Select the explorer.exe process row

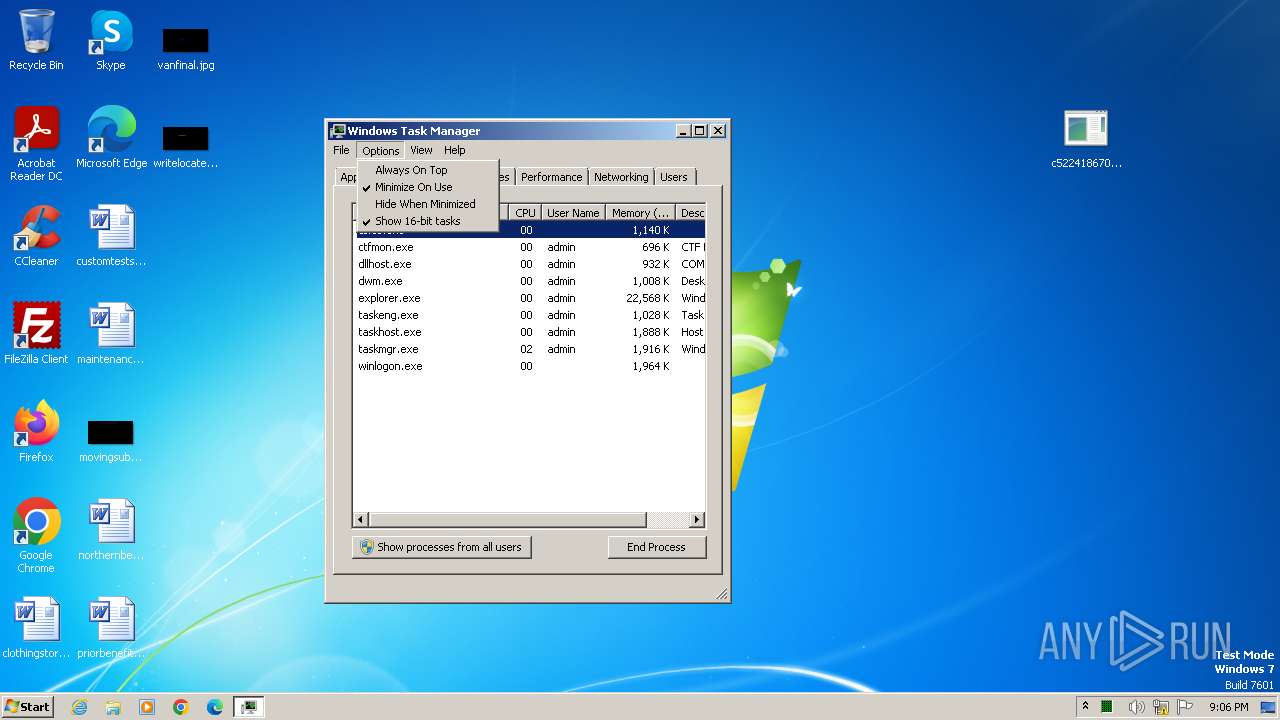click(x=529, y=298)
